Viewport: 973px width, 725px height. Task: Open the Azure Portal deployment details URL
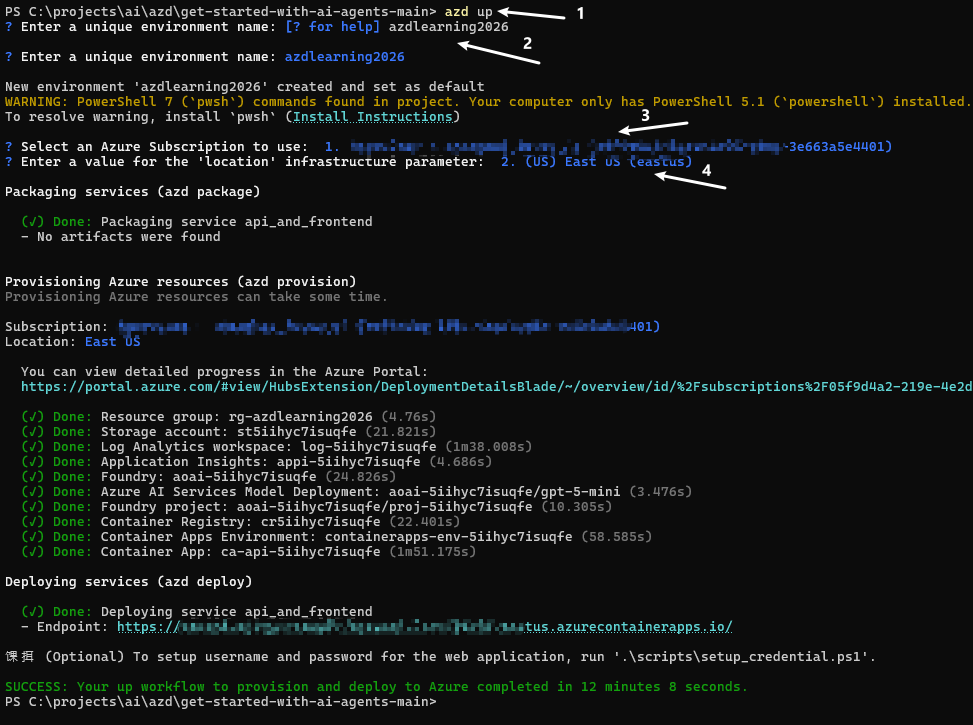496,387
